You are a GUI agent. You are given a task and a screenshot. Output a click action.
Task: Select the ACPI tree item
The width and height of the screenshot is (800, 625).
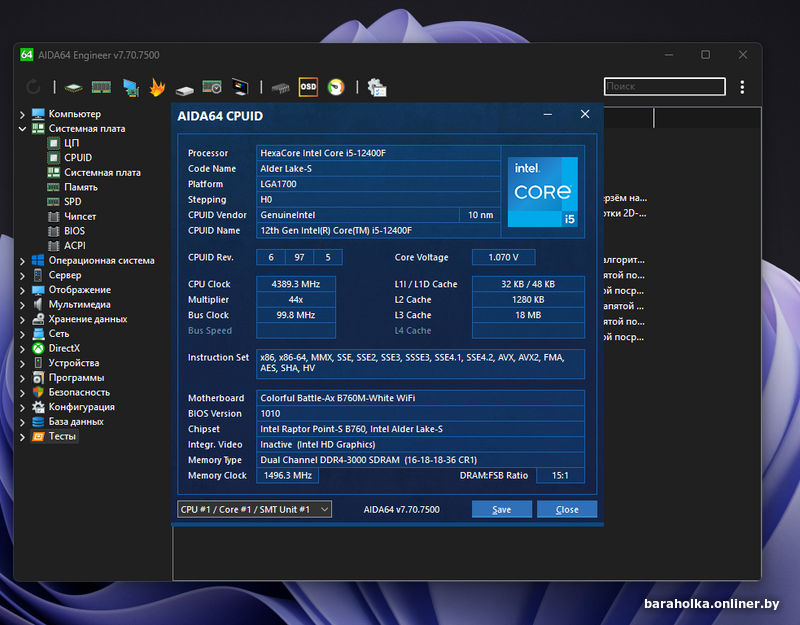click(x=67, y=246)
